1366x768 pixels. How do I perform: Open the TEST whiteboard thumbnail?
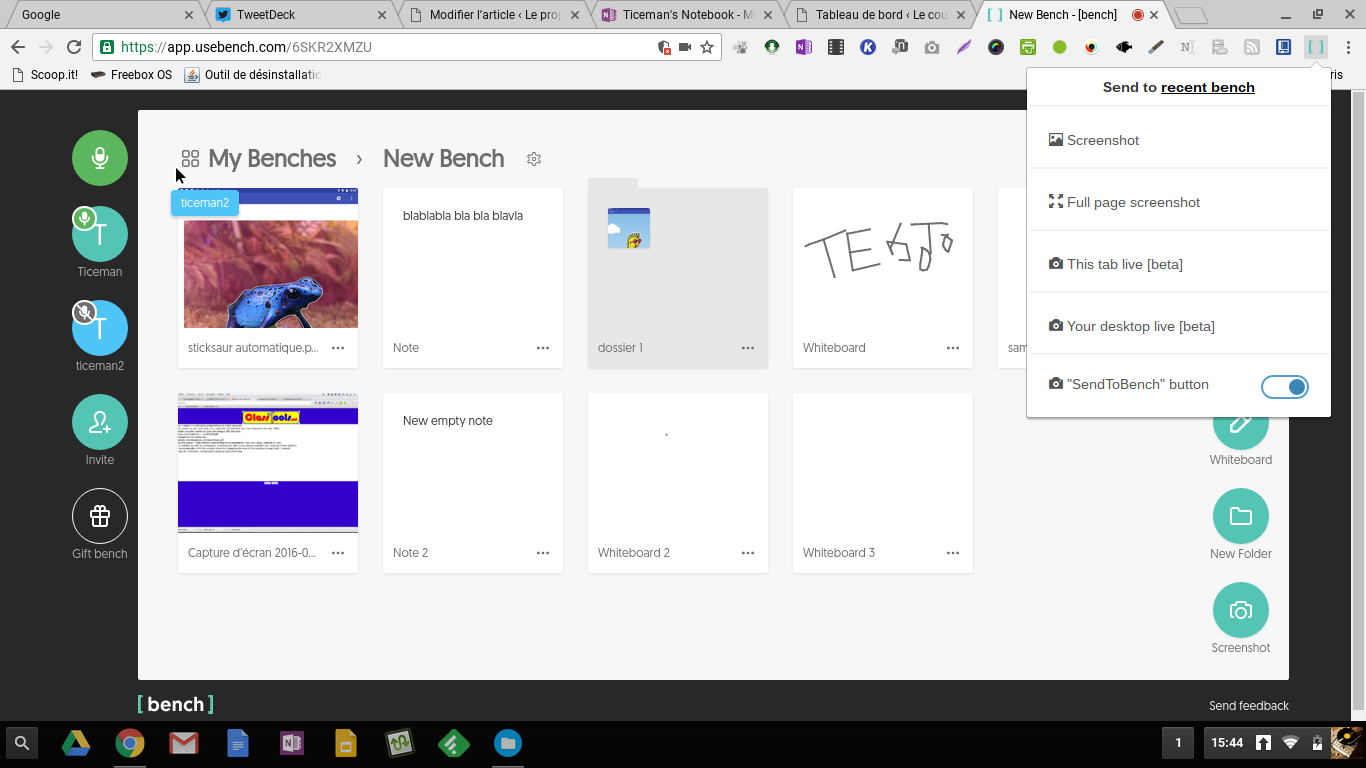click(x=883, y=258)
